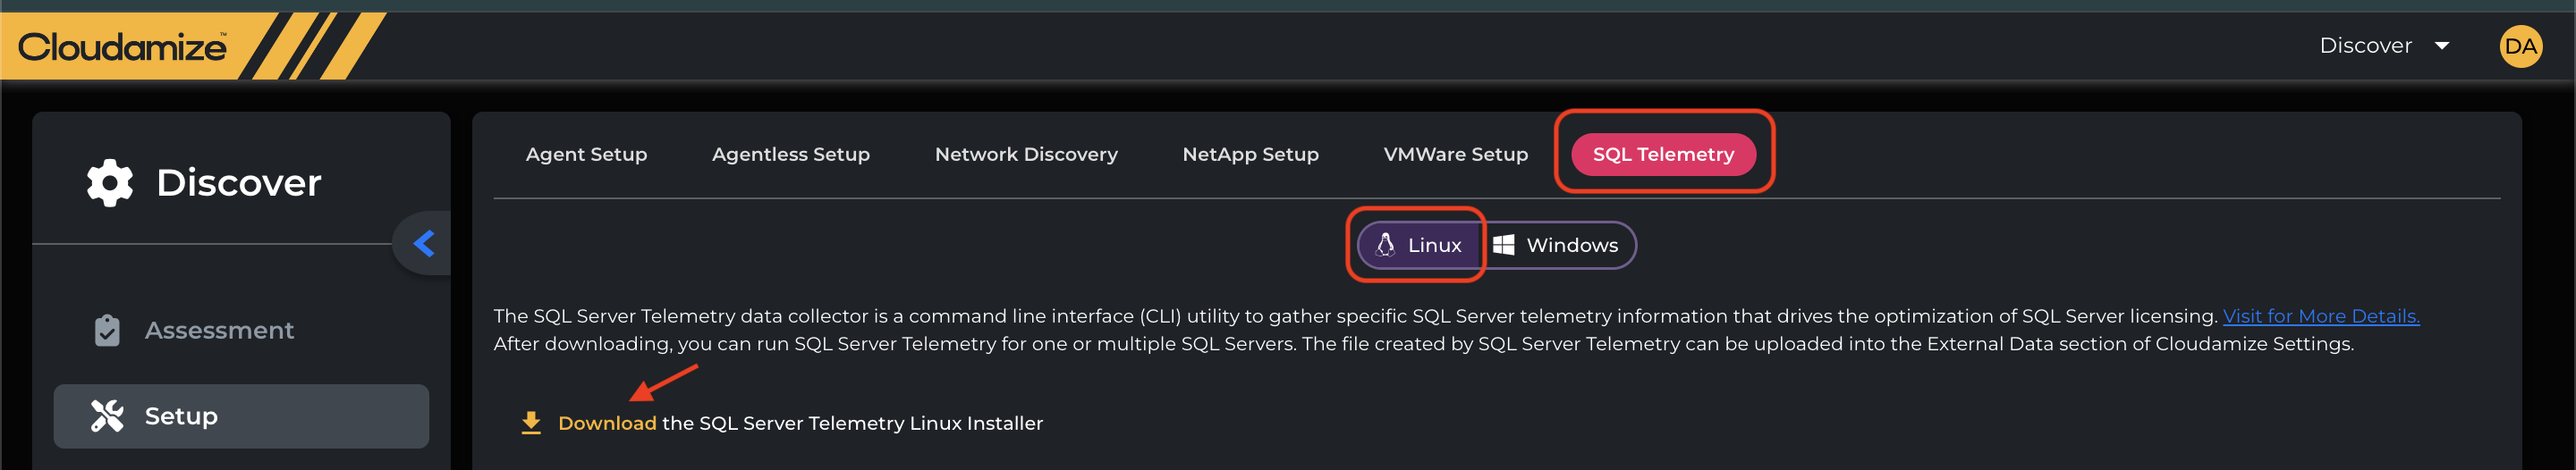Click the Download link for Linux Installer
The width and height of the screenshot is (2576, 470).
pyautogui.click(x=606, y=423)
